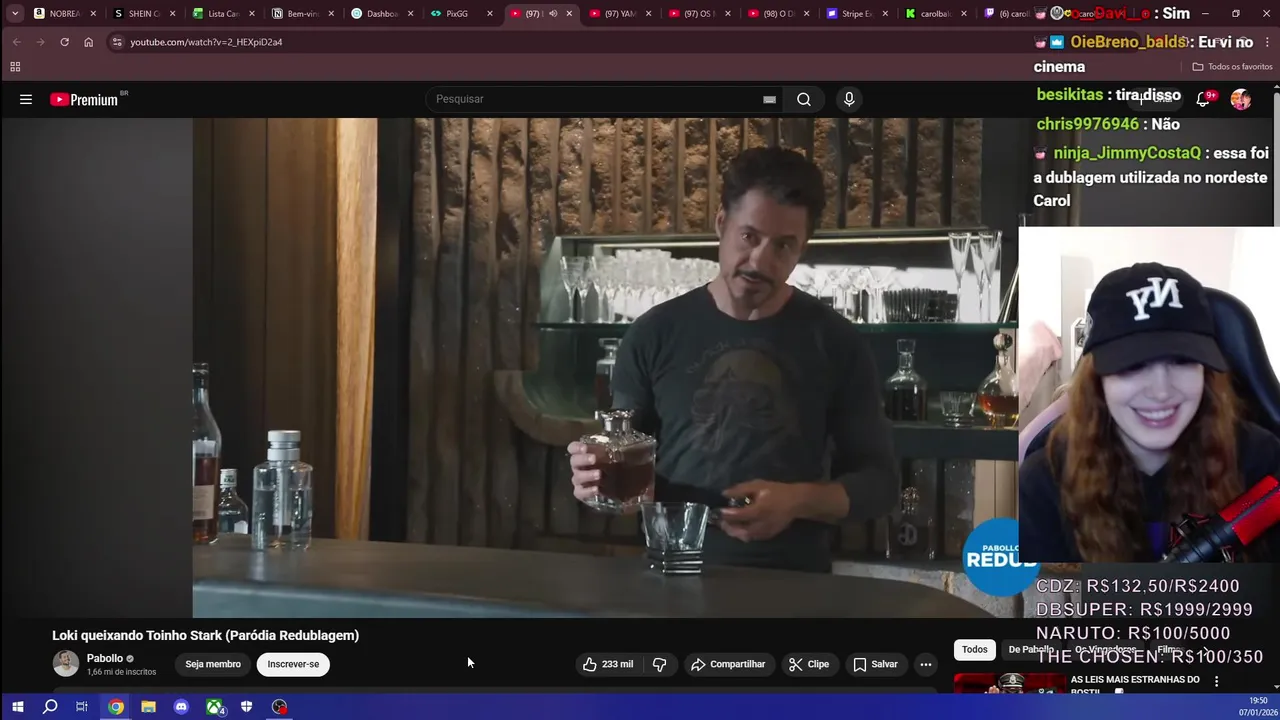This screenshot has height=720, width=1280.
Task: Click Inscrever-se to subscribe
Action: pyautogui.click(x=293, y=664)
